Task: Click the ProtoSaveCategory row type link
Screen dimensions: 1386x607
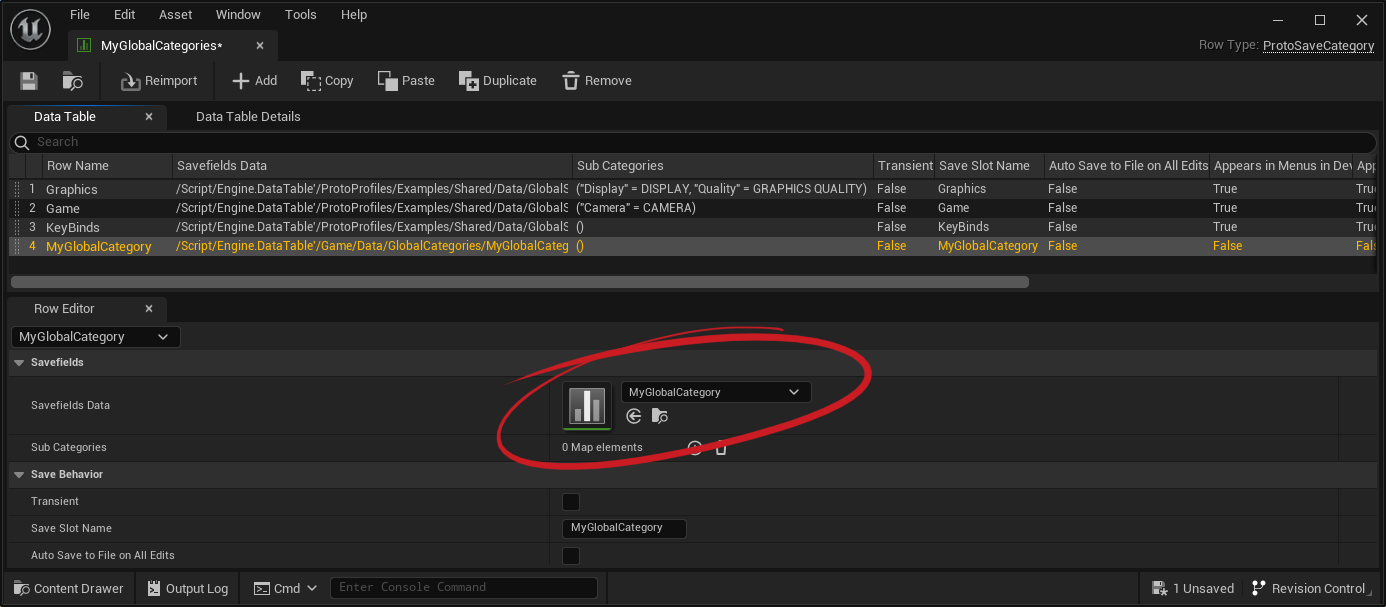Action: (x=1318, y=46)
